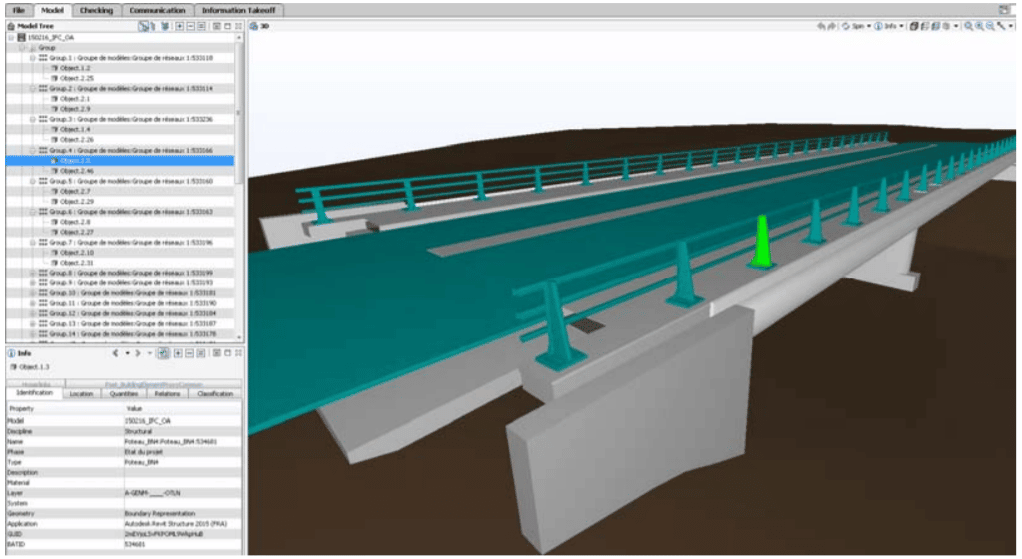1022x559 pixels.
Task: Click the collapse-all minus icon in Model Tree toolbar
Action: [192, 25]
